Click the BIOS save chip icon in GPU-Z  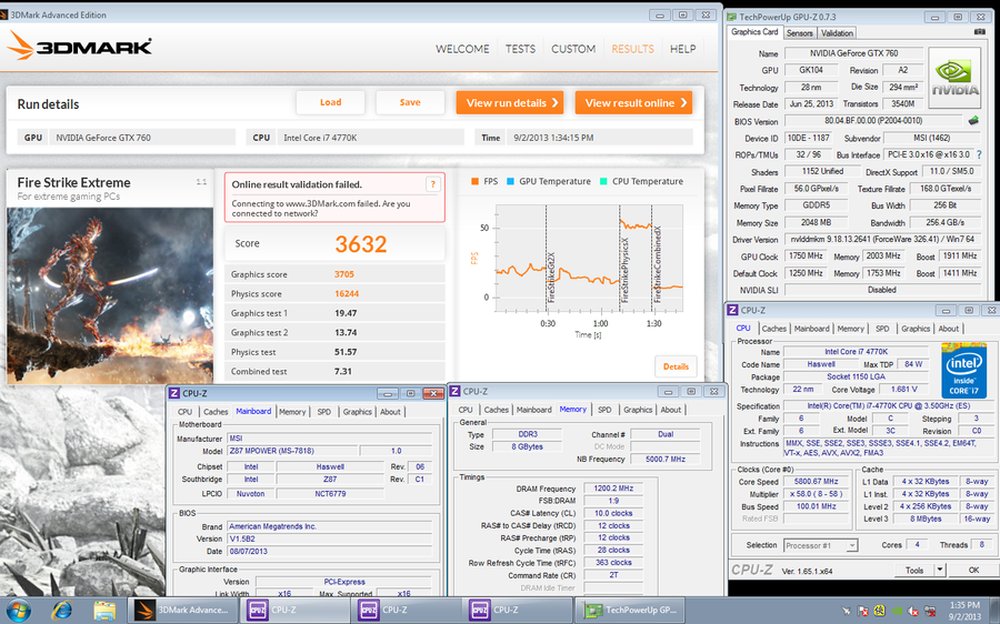click(x=973, y=120)
